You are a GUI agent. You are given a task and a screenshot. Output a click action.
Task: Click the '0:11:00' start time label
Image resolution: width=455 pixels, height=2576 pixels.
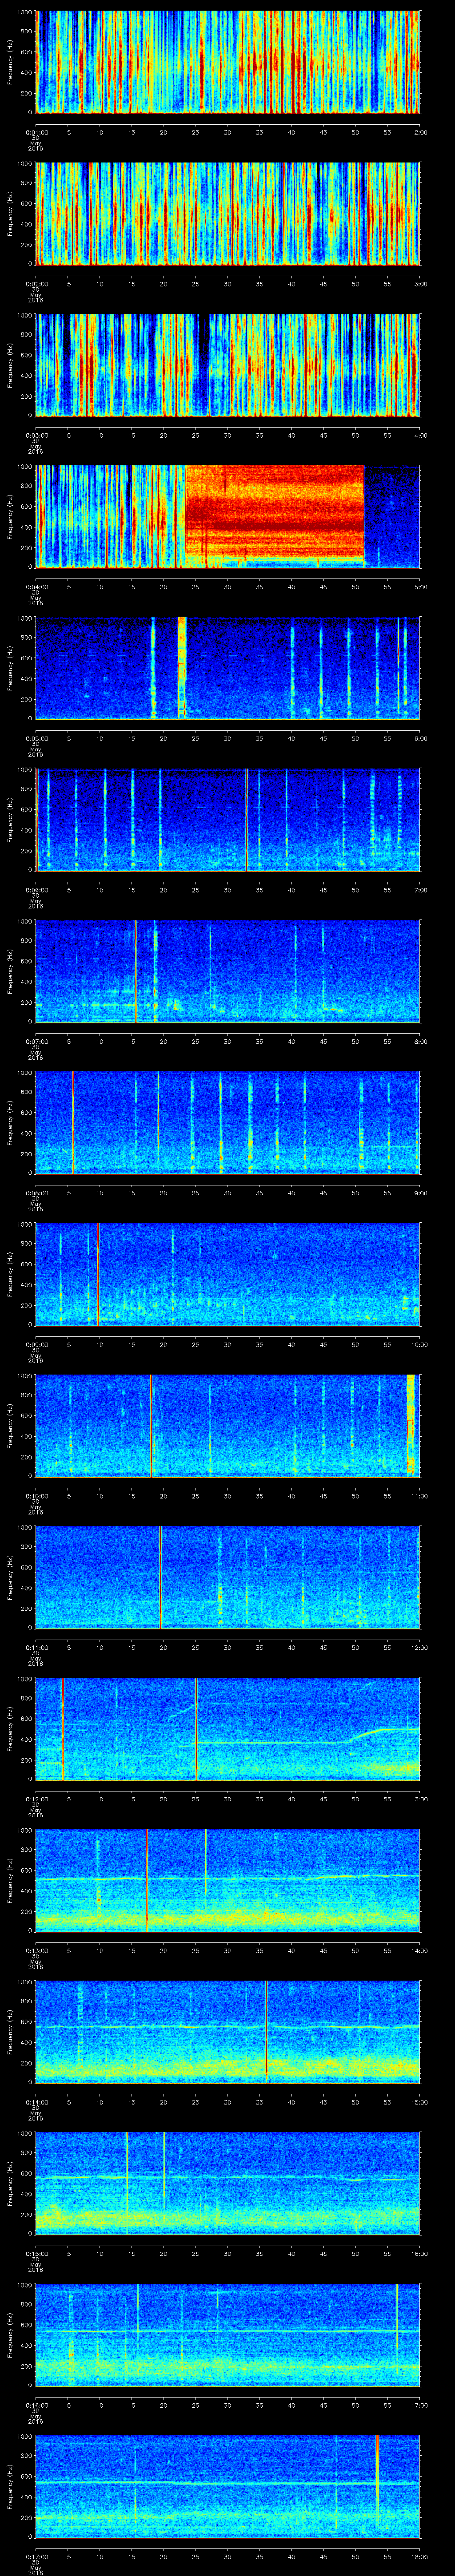click(36, 1648)
